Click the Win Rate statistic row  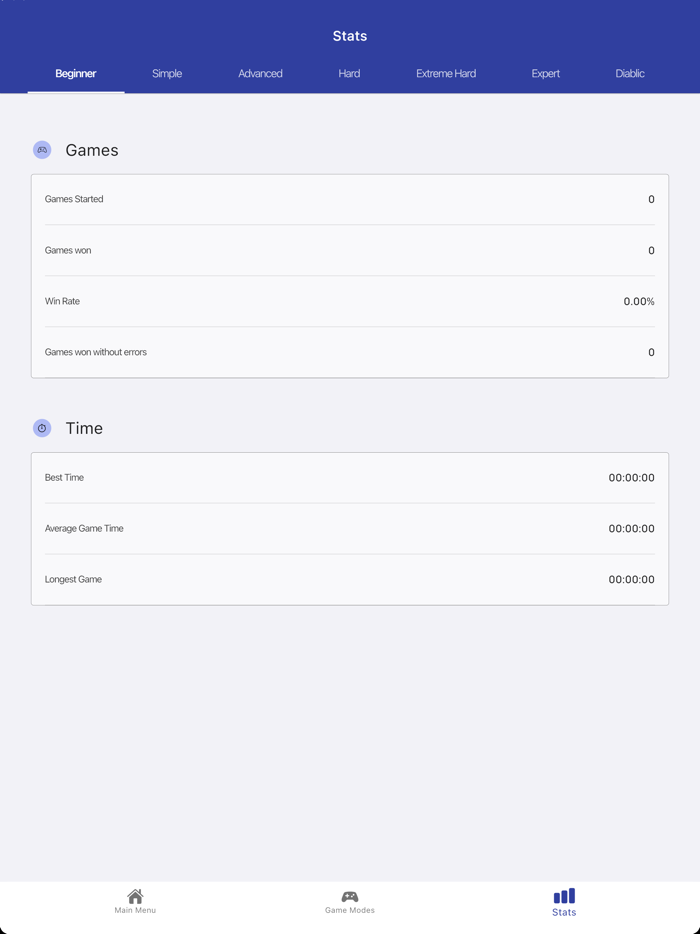tap(349, 301)
